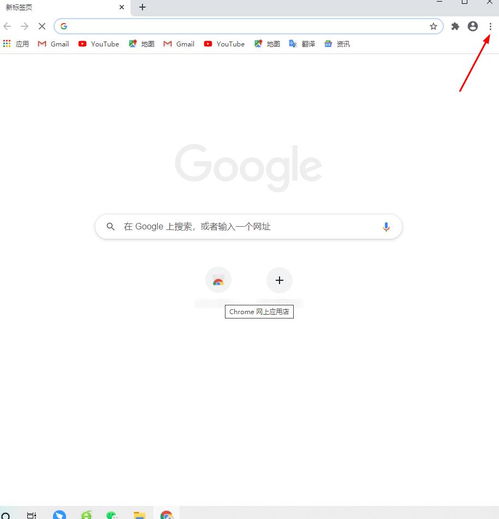The image size is (499, 519).
Task: Open a new tab with the plus button
Action: coord(142,7)
